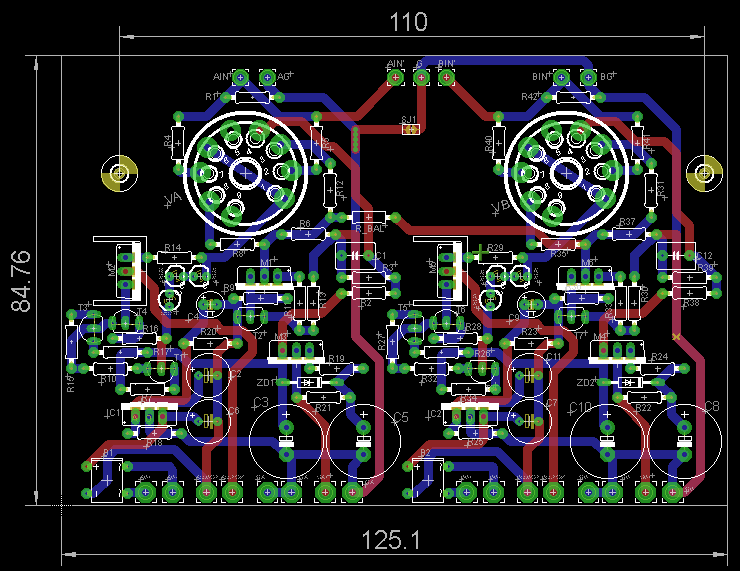Select resistor R18
Screen dimensions: 740x571
click(154, 433)
